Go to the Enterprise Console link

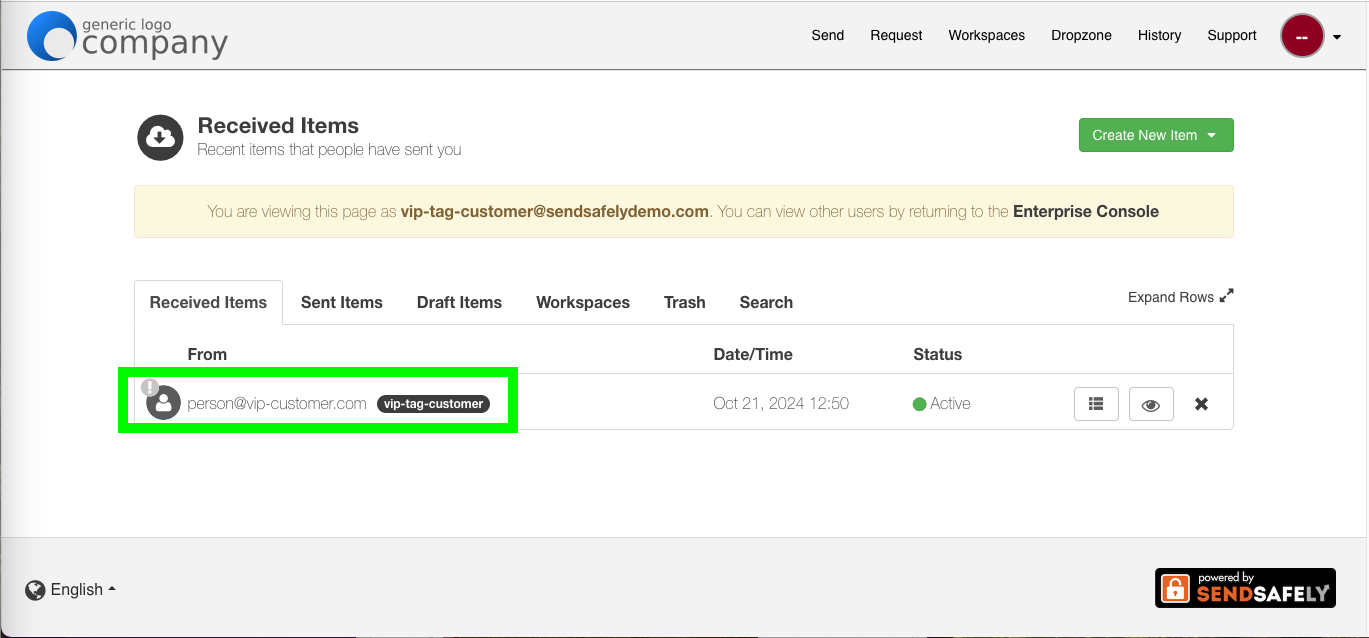click(x=1086, y=211)
